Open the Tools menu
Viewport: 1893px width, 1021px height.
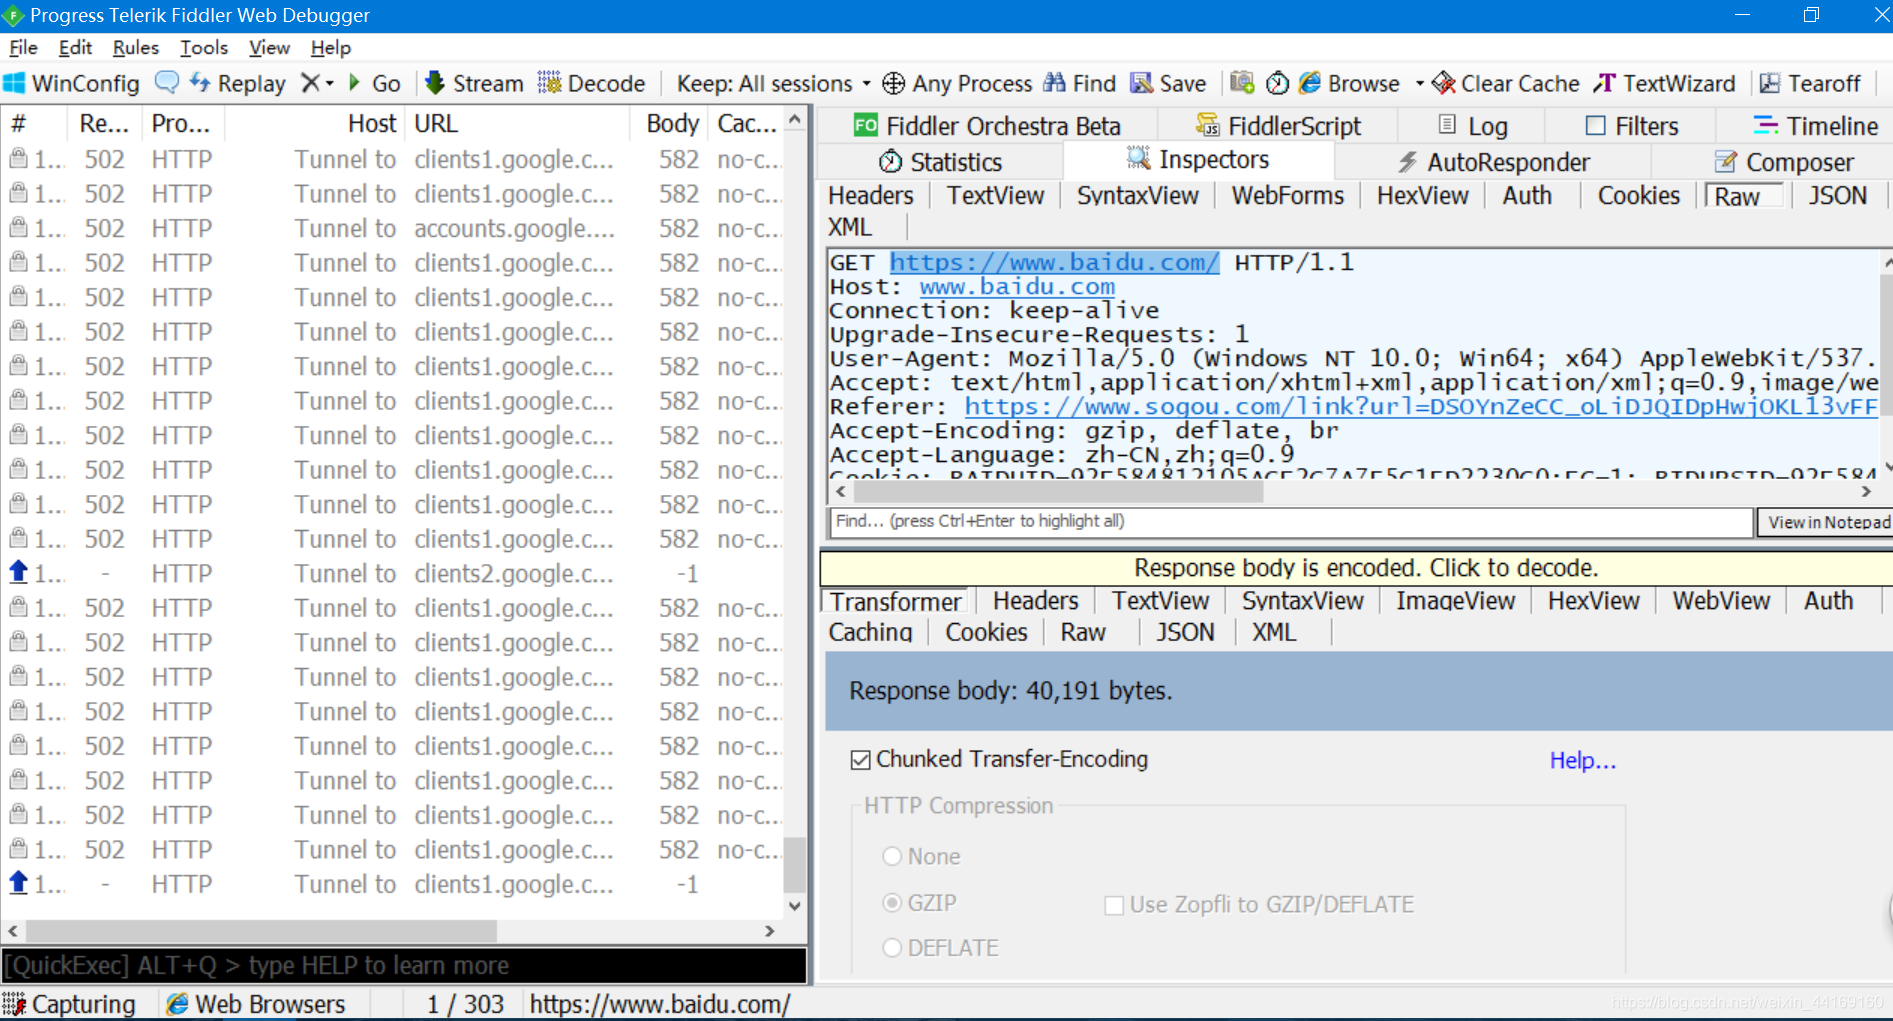[204, 48]
